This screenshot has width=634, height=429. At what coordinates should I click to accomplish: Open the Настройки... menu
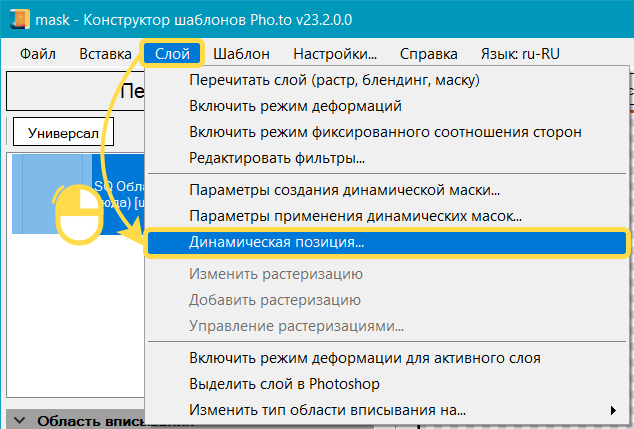click(335, 54)
